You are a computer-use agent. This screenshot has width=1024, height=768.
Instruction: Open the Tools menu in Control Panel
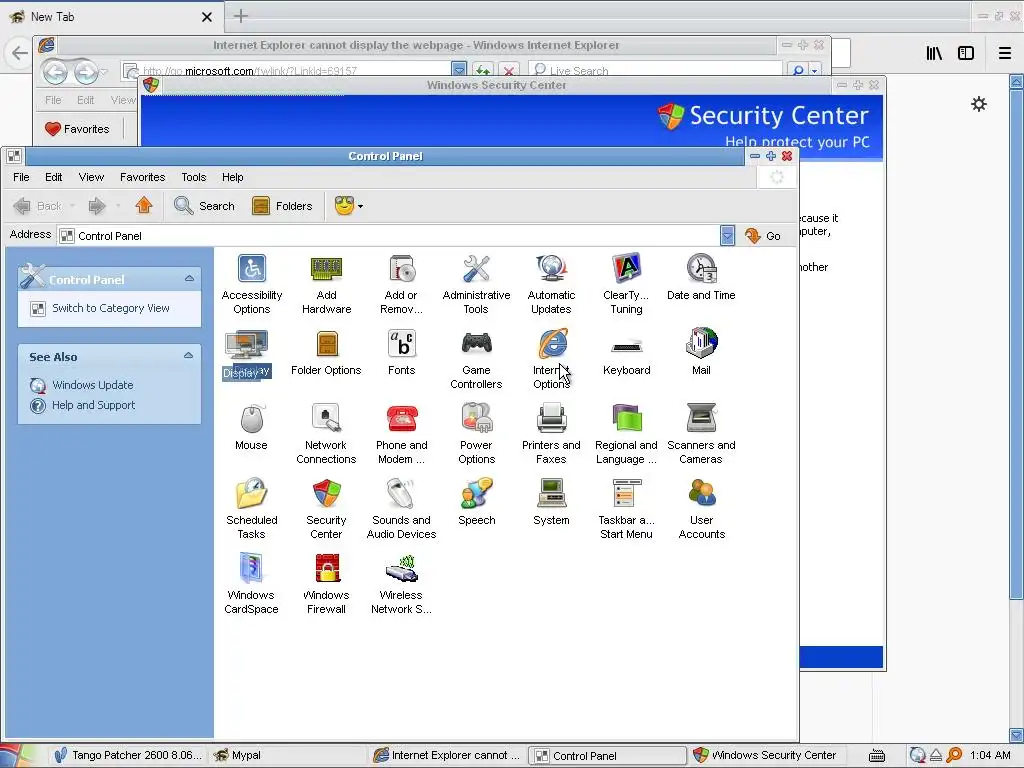pos(193,177)
